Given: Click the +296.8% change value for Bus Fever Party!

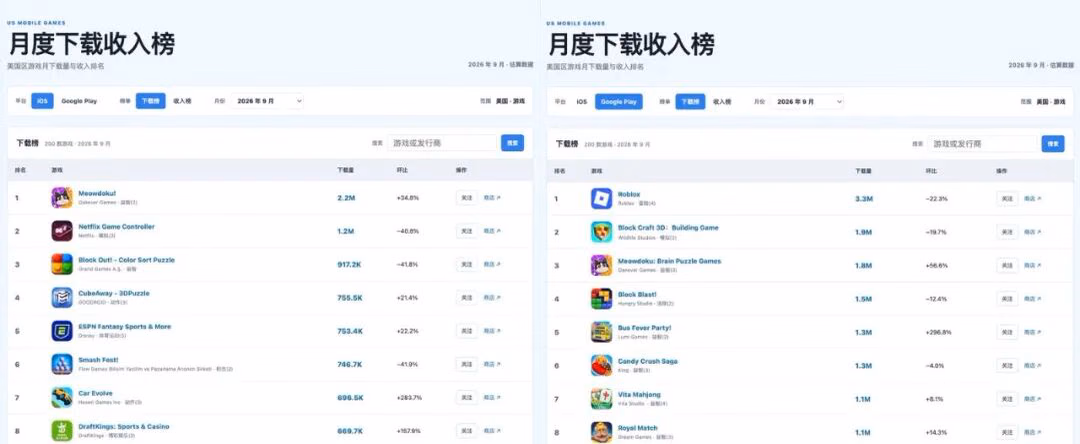Looking at the screenshot, I should 939,332.
